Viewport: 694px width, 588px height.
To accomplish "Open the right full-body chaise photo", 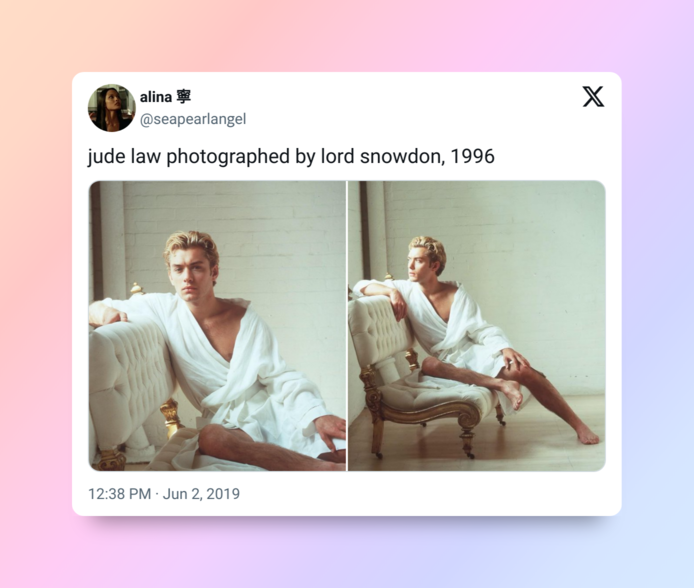I will coord(477,326).
